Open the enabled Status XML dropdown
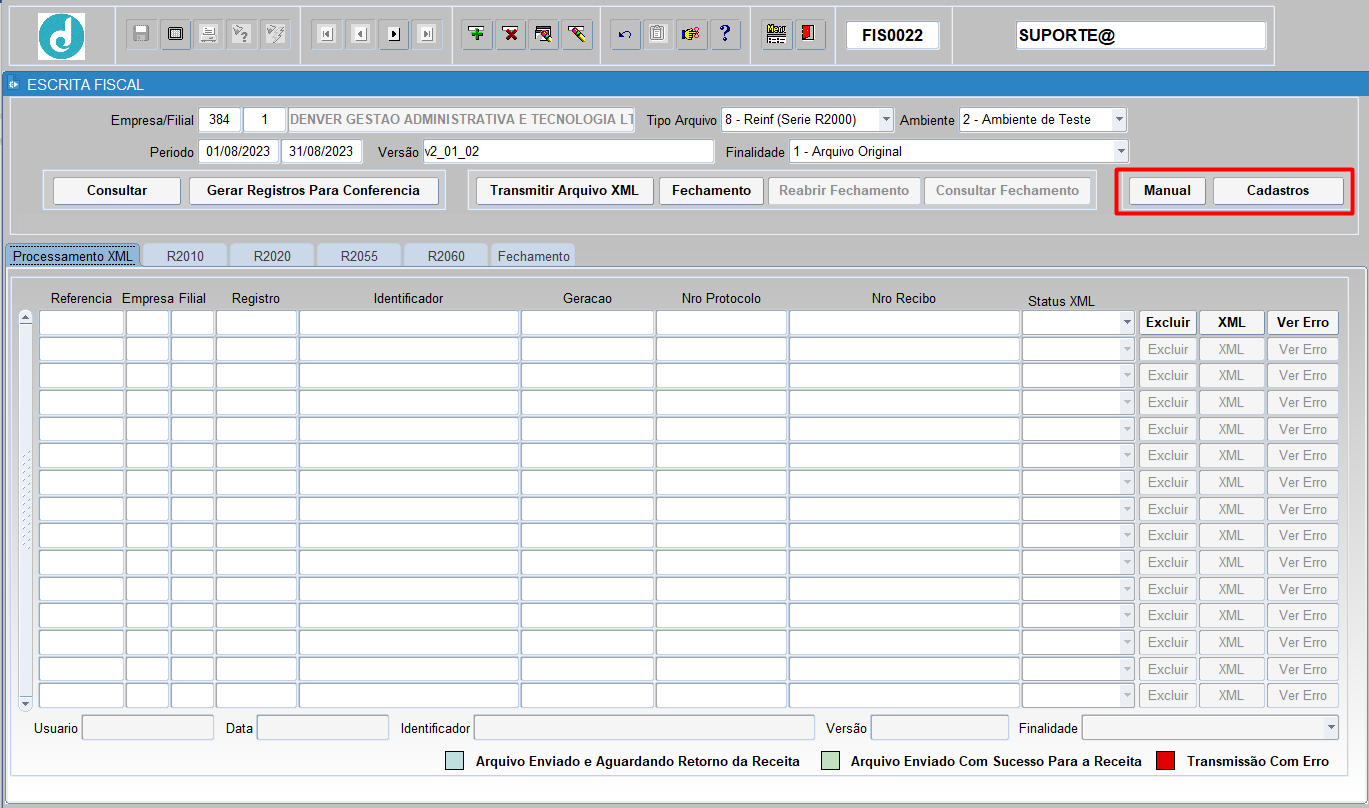Image resolution: width=1369 pixels, height=808 pixels. (x=1127, y=323)
